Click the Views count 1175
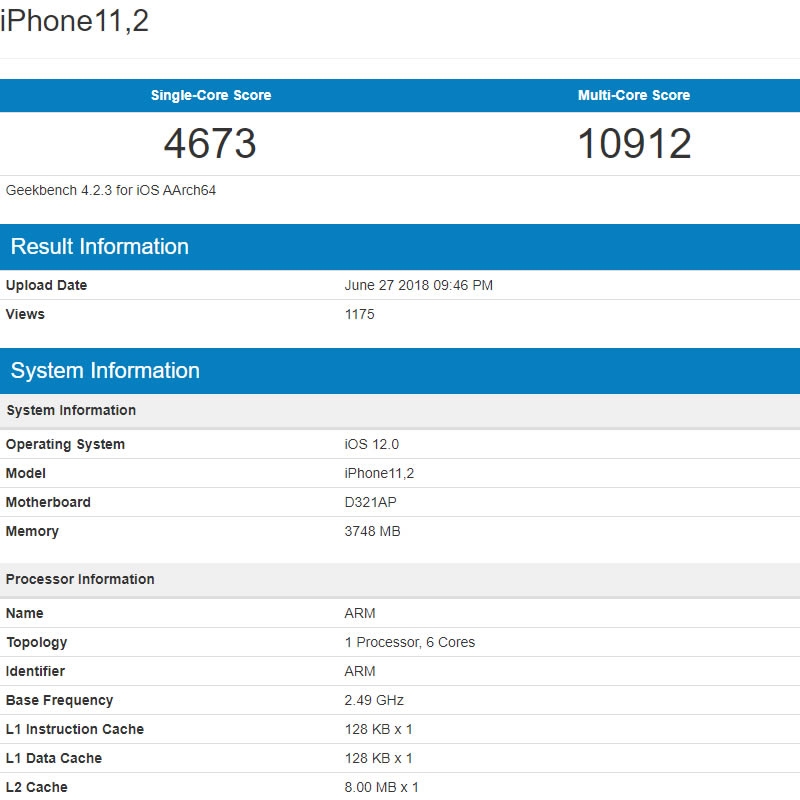This screenshot has width=800, height=800. tap(359, 314)
